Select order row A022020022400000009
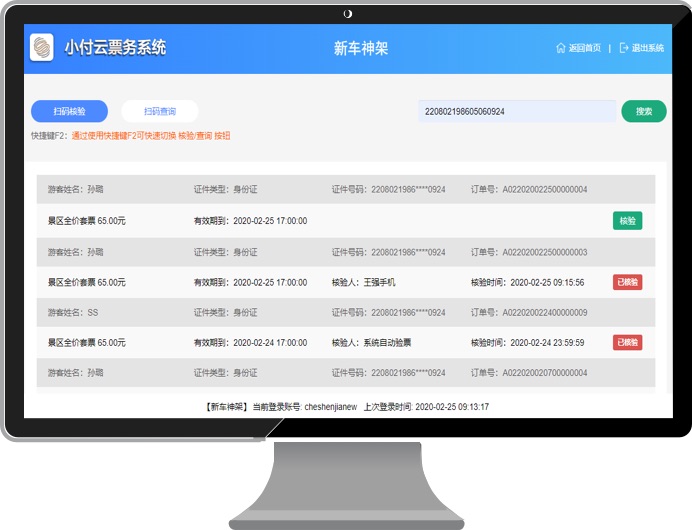 pyautogui.click(x=345, y=313)
